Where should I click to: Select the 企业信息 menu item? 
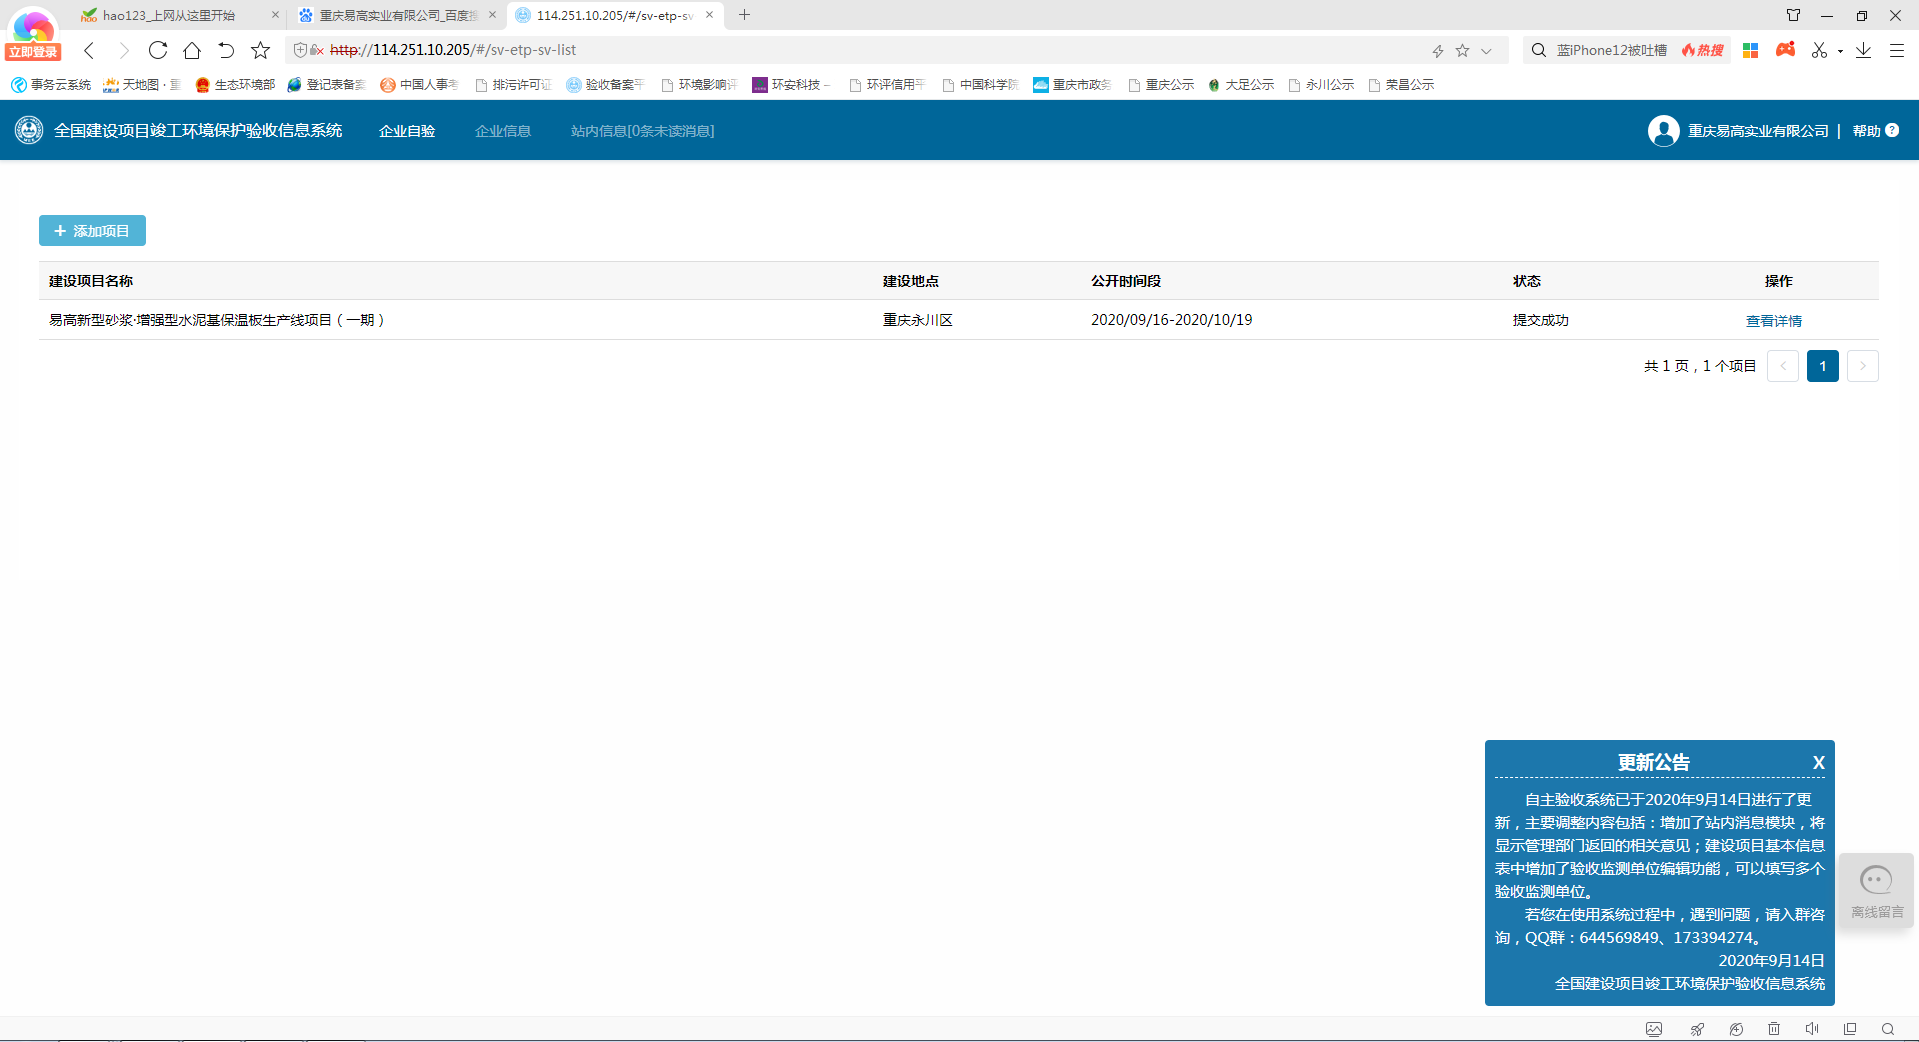coord(503,131)
